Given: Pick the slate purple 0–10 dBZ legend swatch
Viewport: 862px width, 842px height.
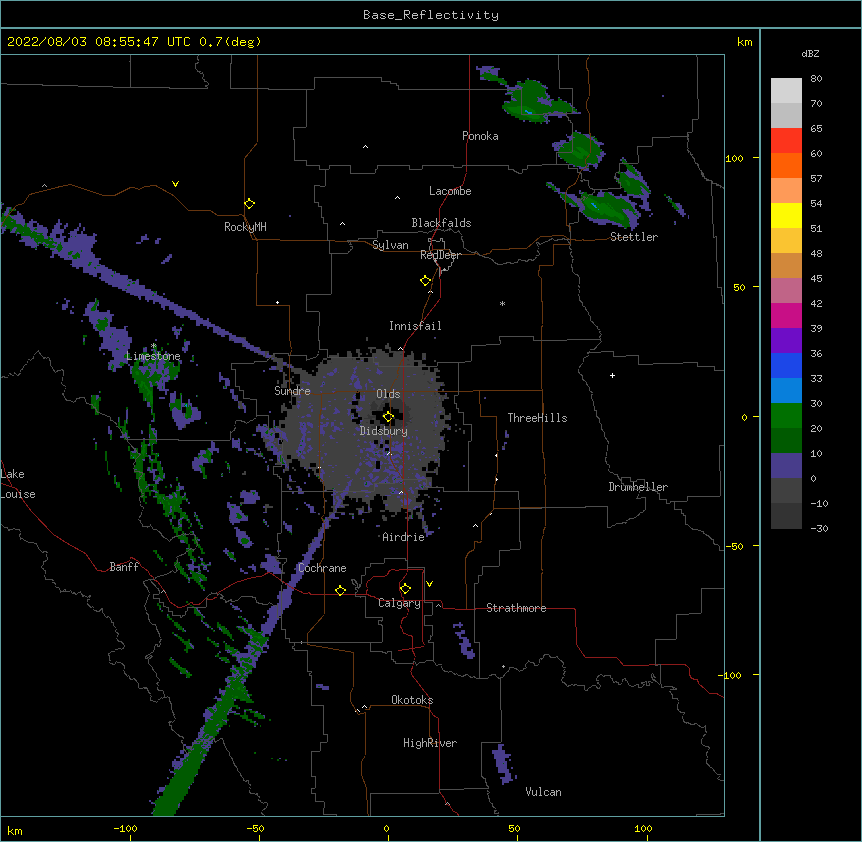Looking at the screenshot, I should (786, 466).
